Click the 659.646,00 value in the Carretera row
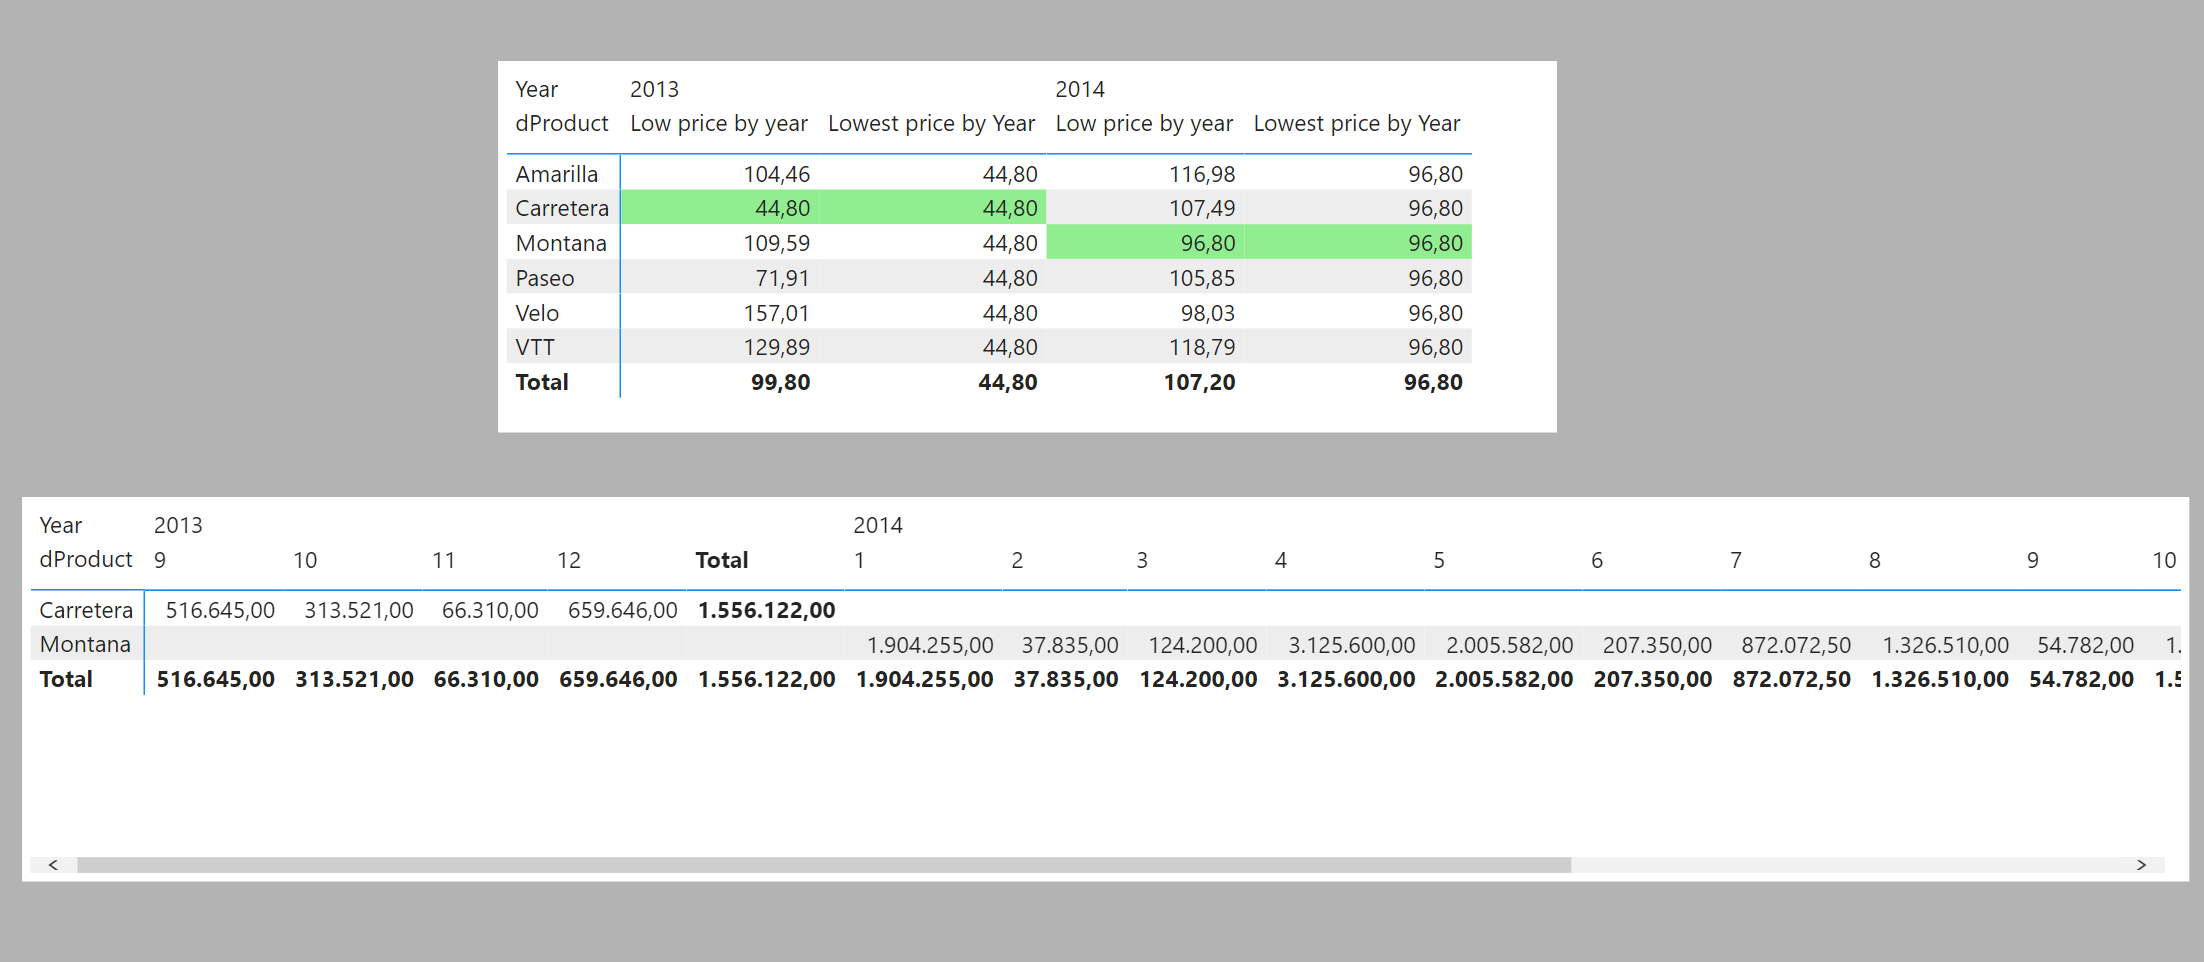Screen dimensions: 2204x962 pos(622,610)
